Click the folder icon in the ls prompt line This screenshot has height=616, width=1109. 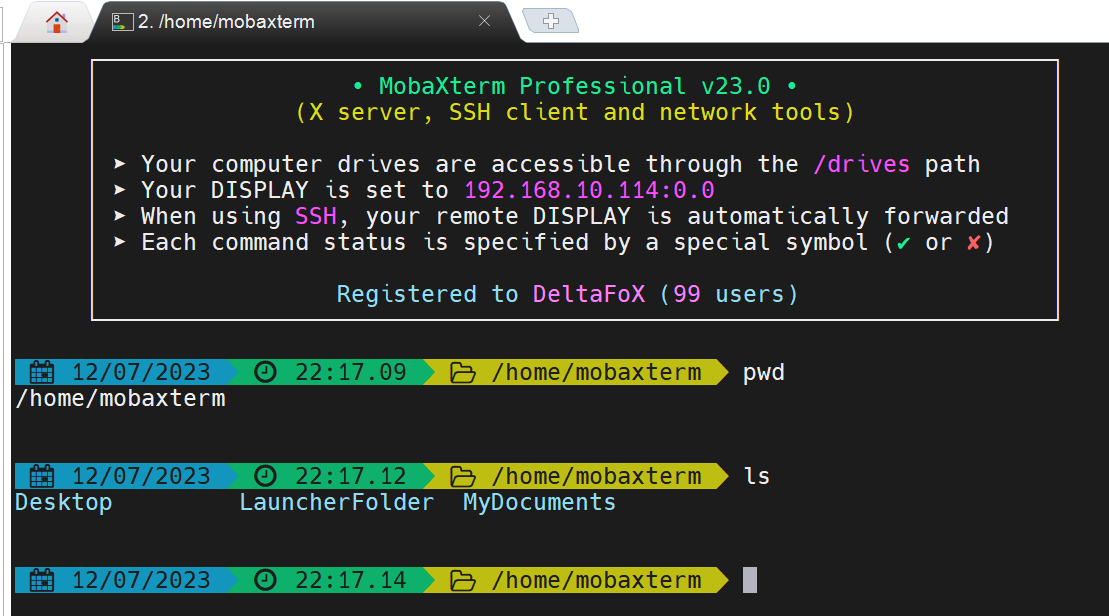[462, 477]
